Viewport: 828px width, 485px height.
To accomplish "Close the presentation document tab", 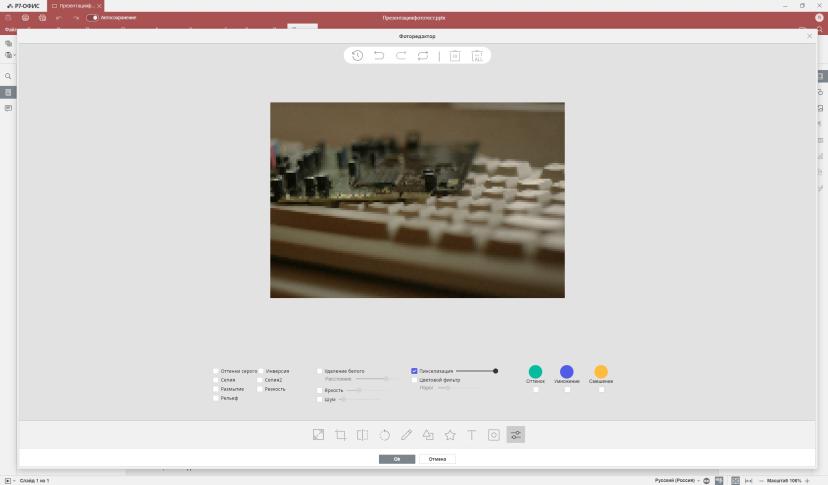I will click(99, 6).
